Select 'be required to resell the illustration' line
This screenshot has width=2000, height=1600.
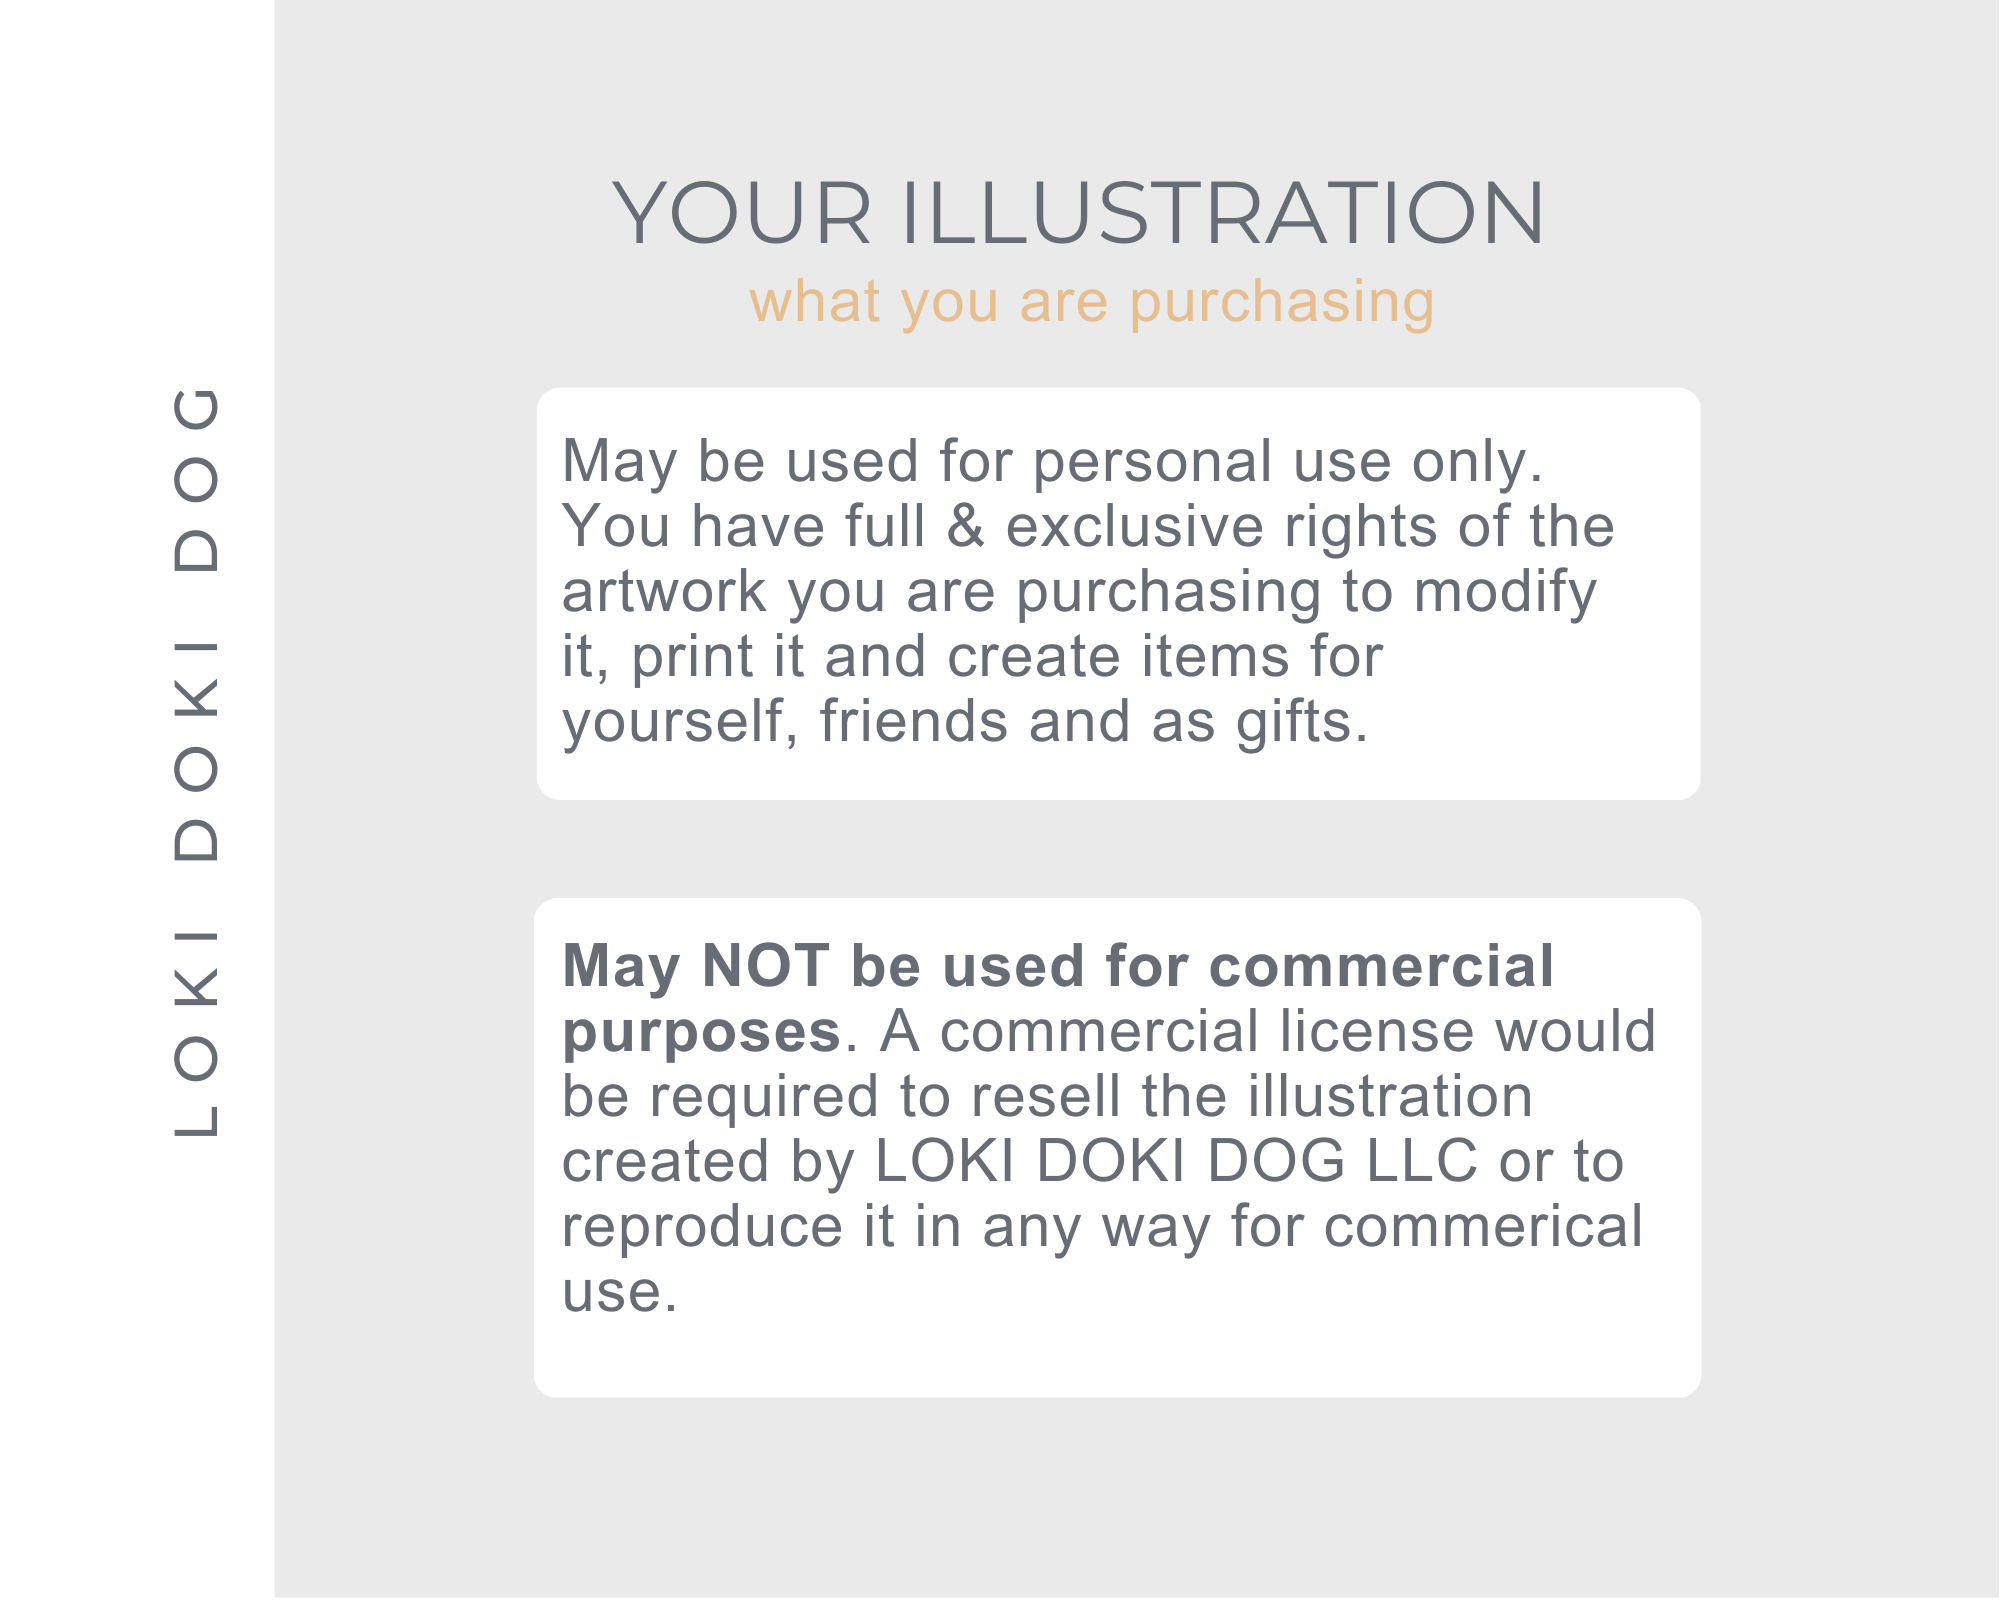[1047, 1096]
